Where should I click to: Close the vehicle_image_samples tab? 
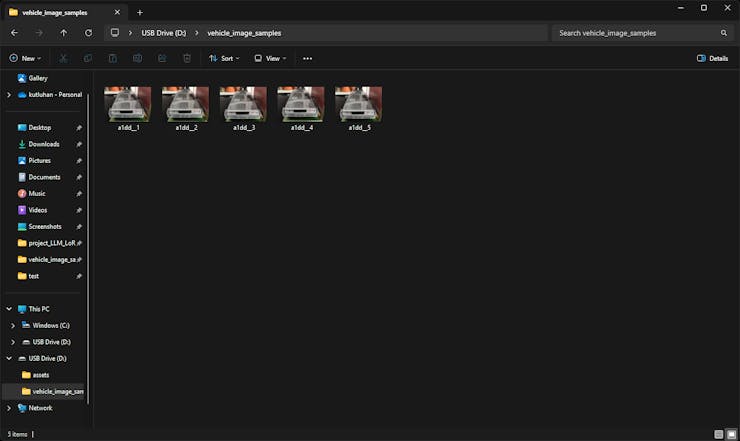(x=118, y=12)
